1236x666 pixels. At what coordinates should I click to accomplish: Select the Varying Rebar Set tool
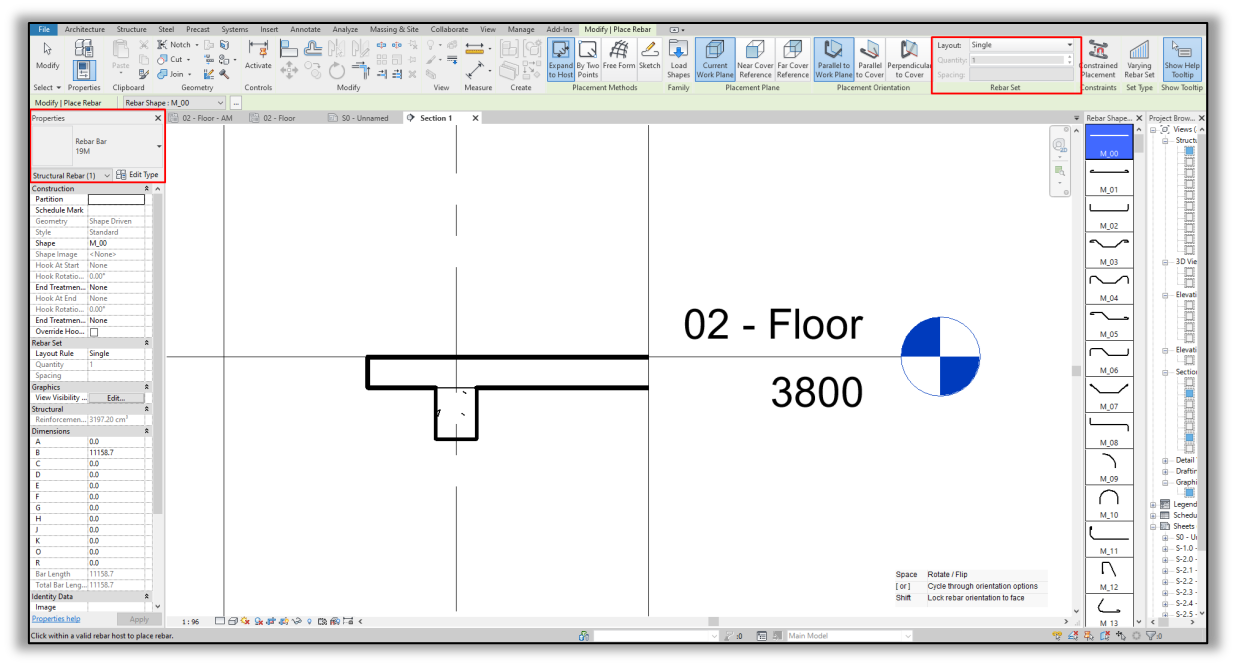tap(1139, 60)
